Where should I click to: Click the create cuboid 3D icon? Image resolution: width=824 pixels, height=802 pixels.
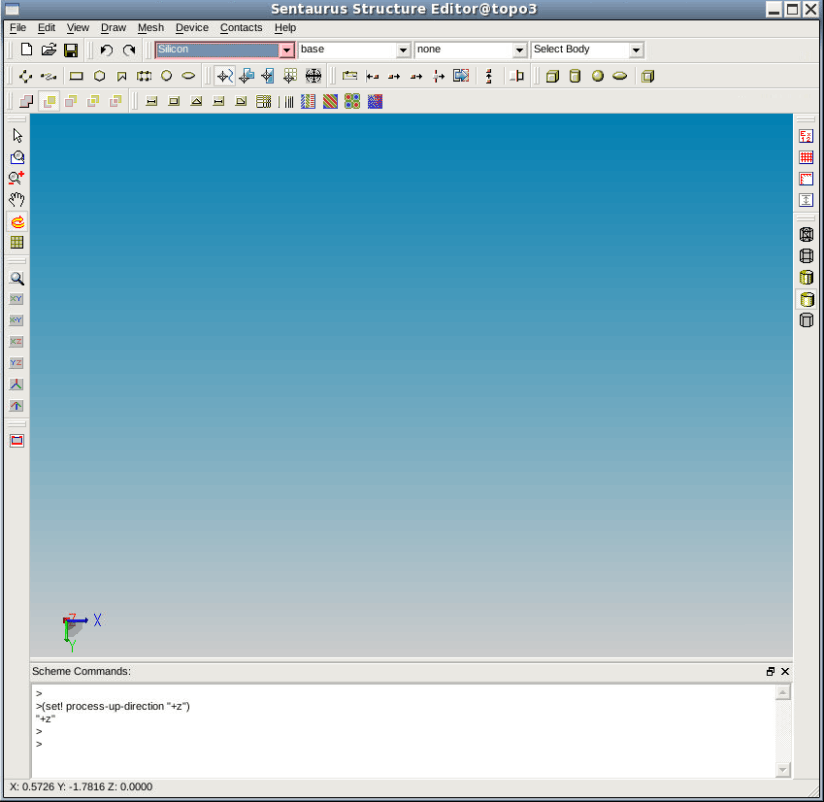pos(552,76)
